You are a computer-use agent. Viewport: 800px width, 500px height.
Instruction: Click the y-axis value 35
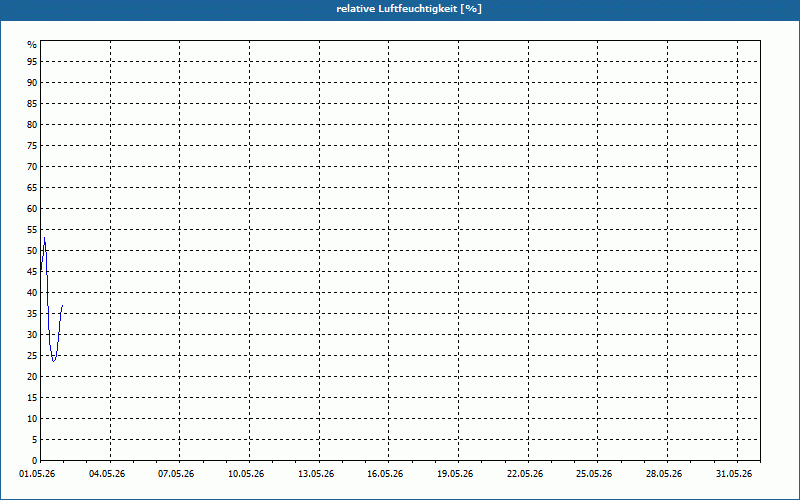[32, 314]
